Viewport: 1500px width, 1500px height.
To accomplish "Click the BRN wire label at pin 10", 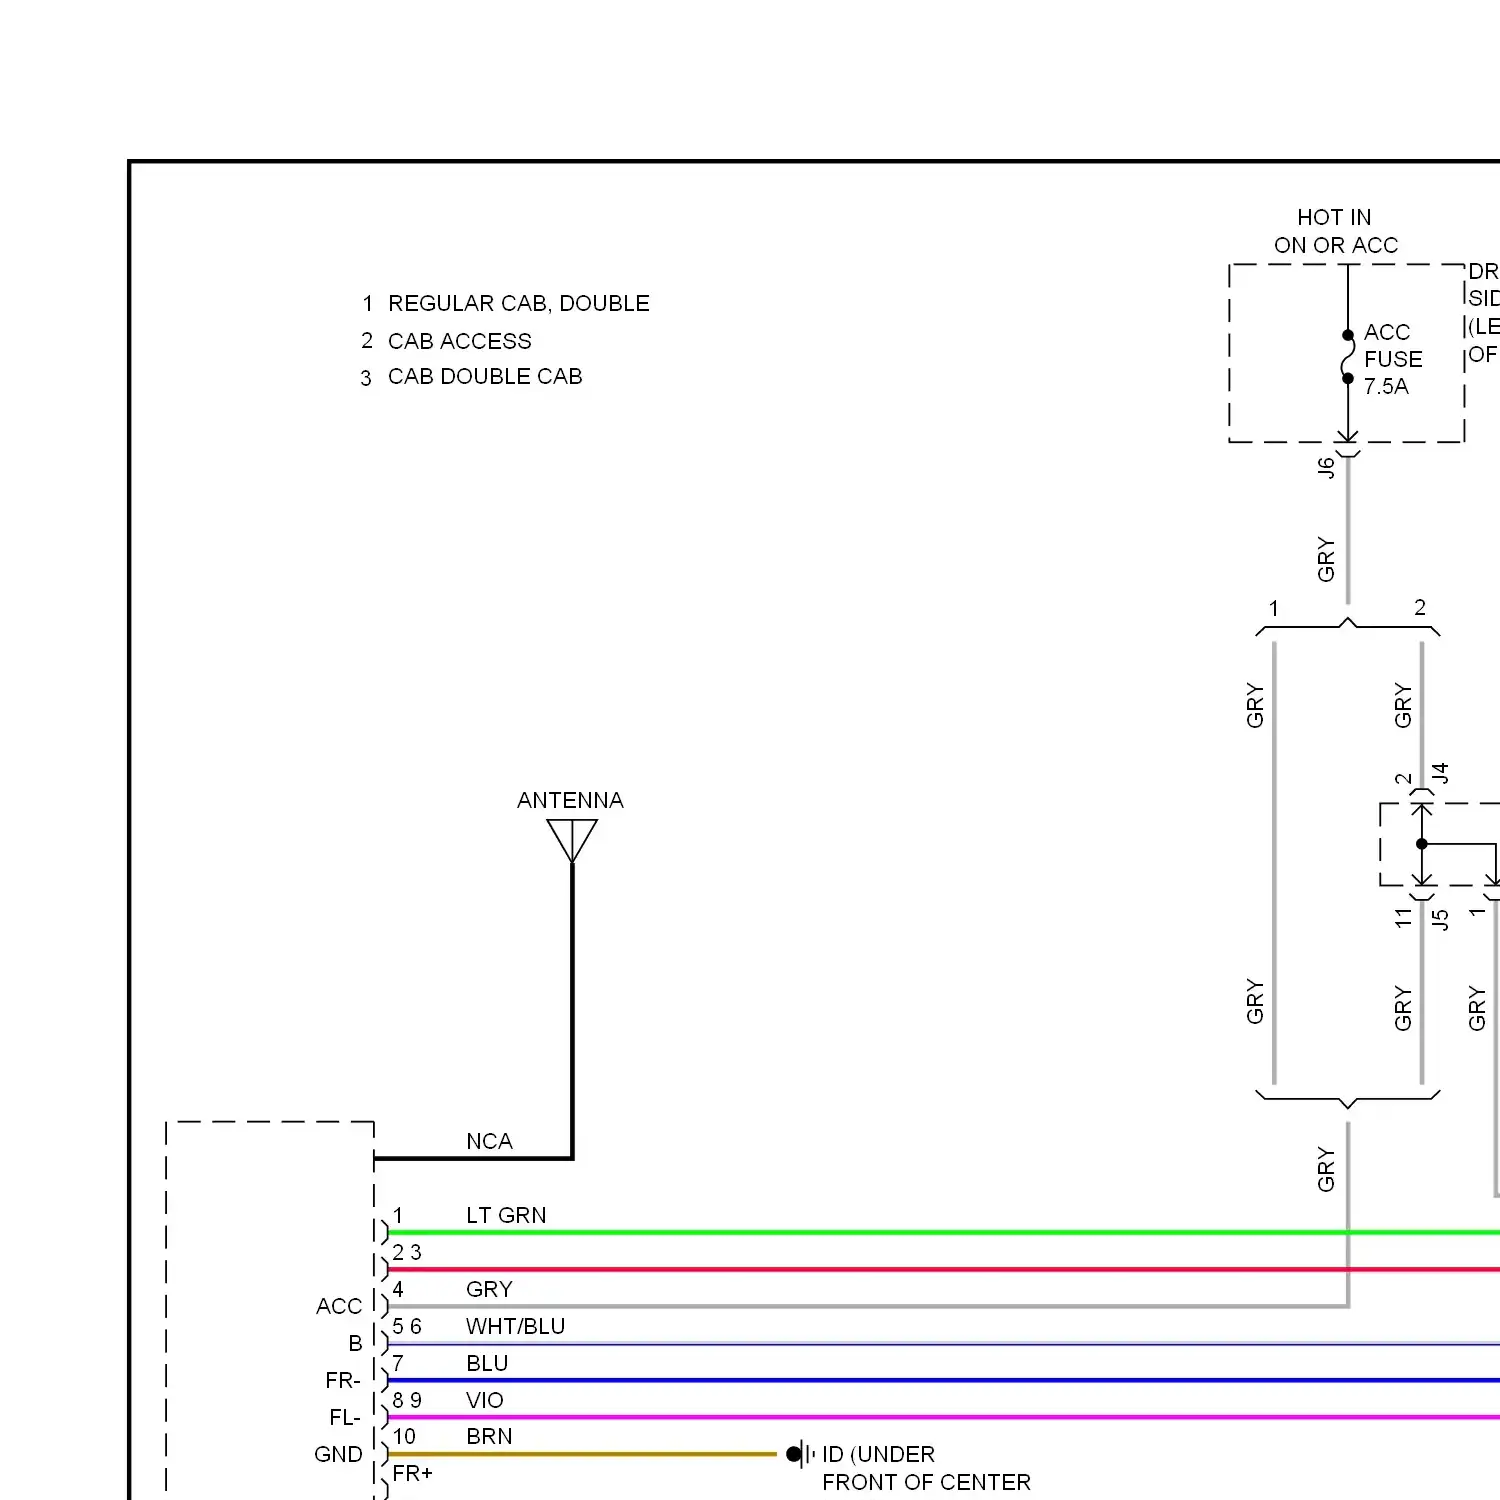I will point(489,1436).
